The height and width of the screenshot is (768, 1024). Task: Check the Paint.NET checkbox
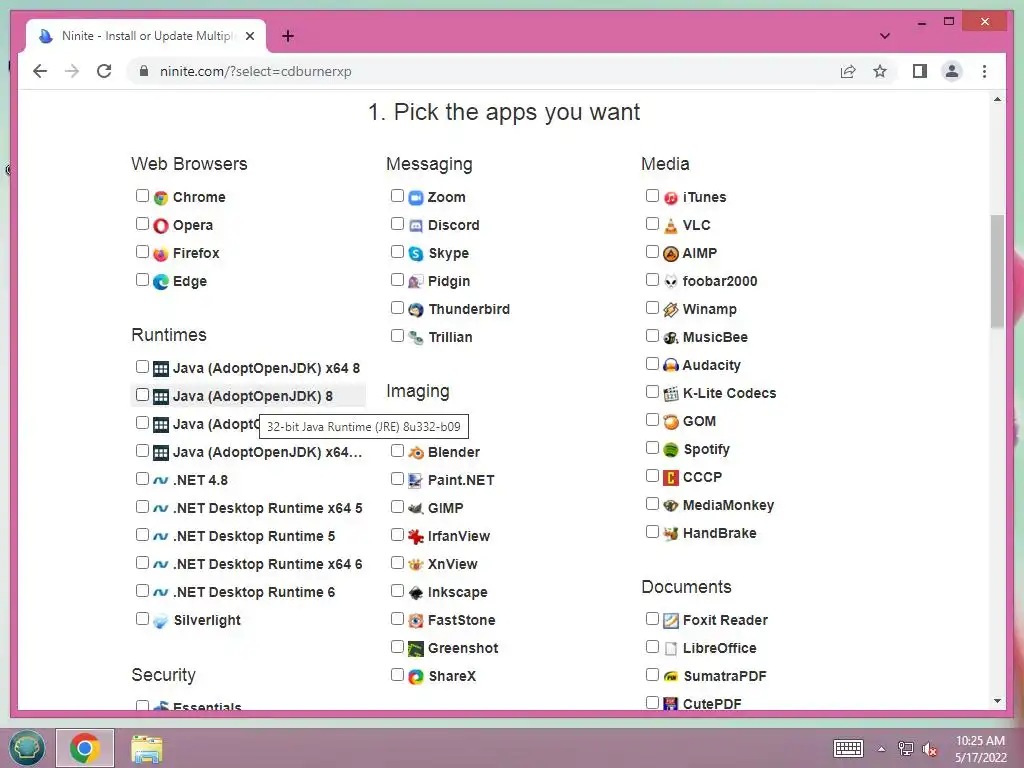tap(397, 479)
